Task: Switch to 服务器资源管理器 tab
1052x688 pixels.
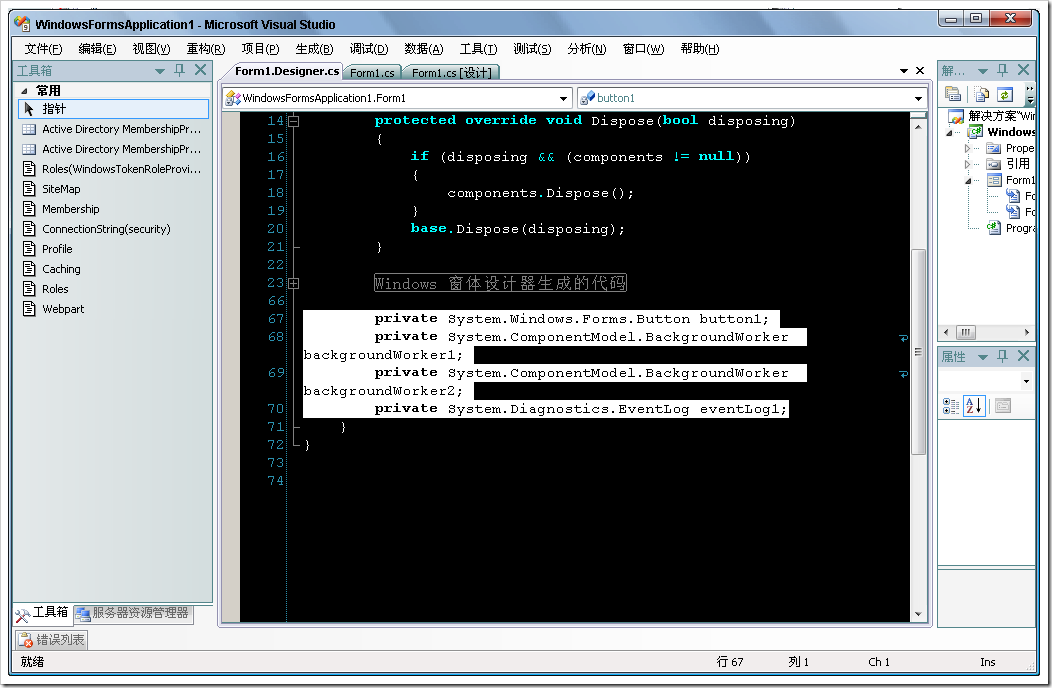Action: [133, 613]
